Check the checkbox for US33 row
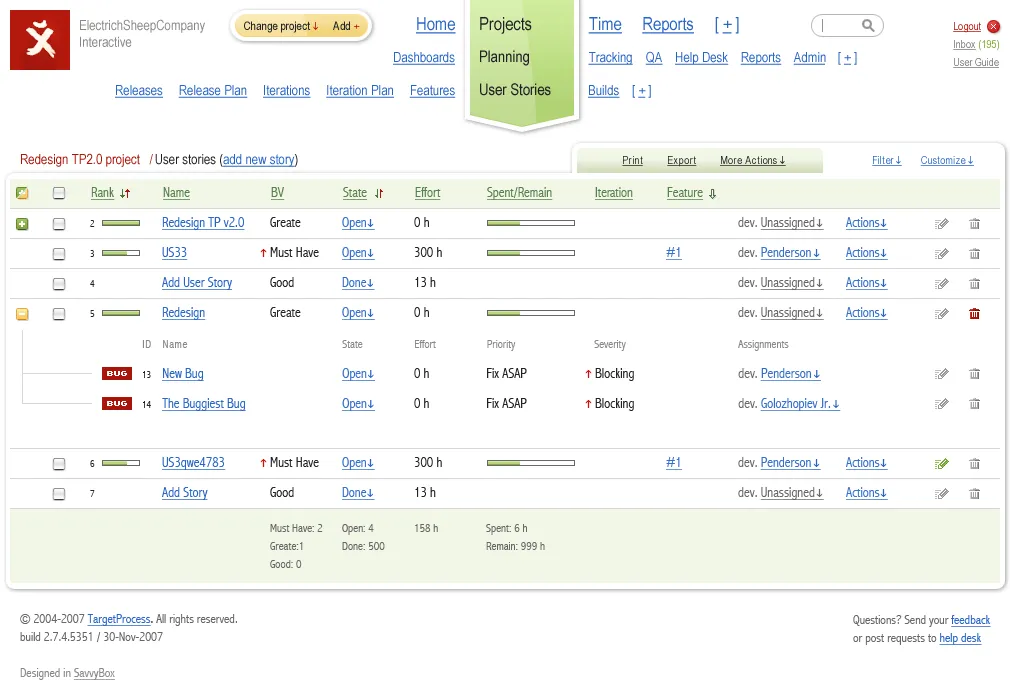1010x680 pixels. click(59, 254)
